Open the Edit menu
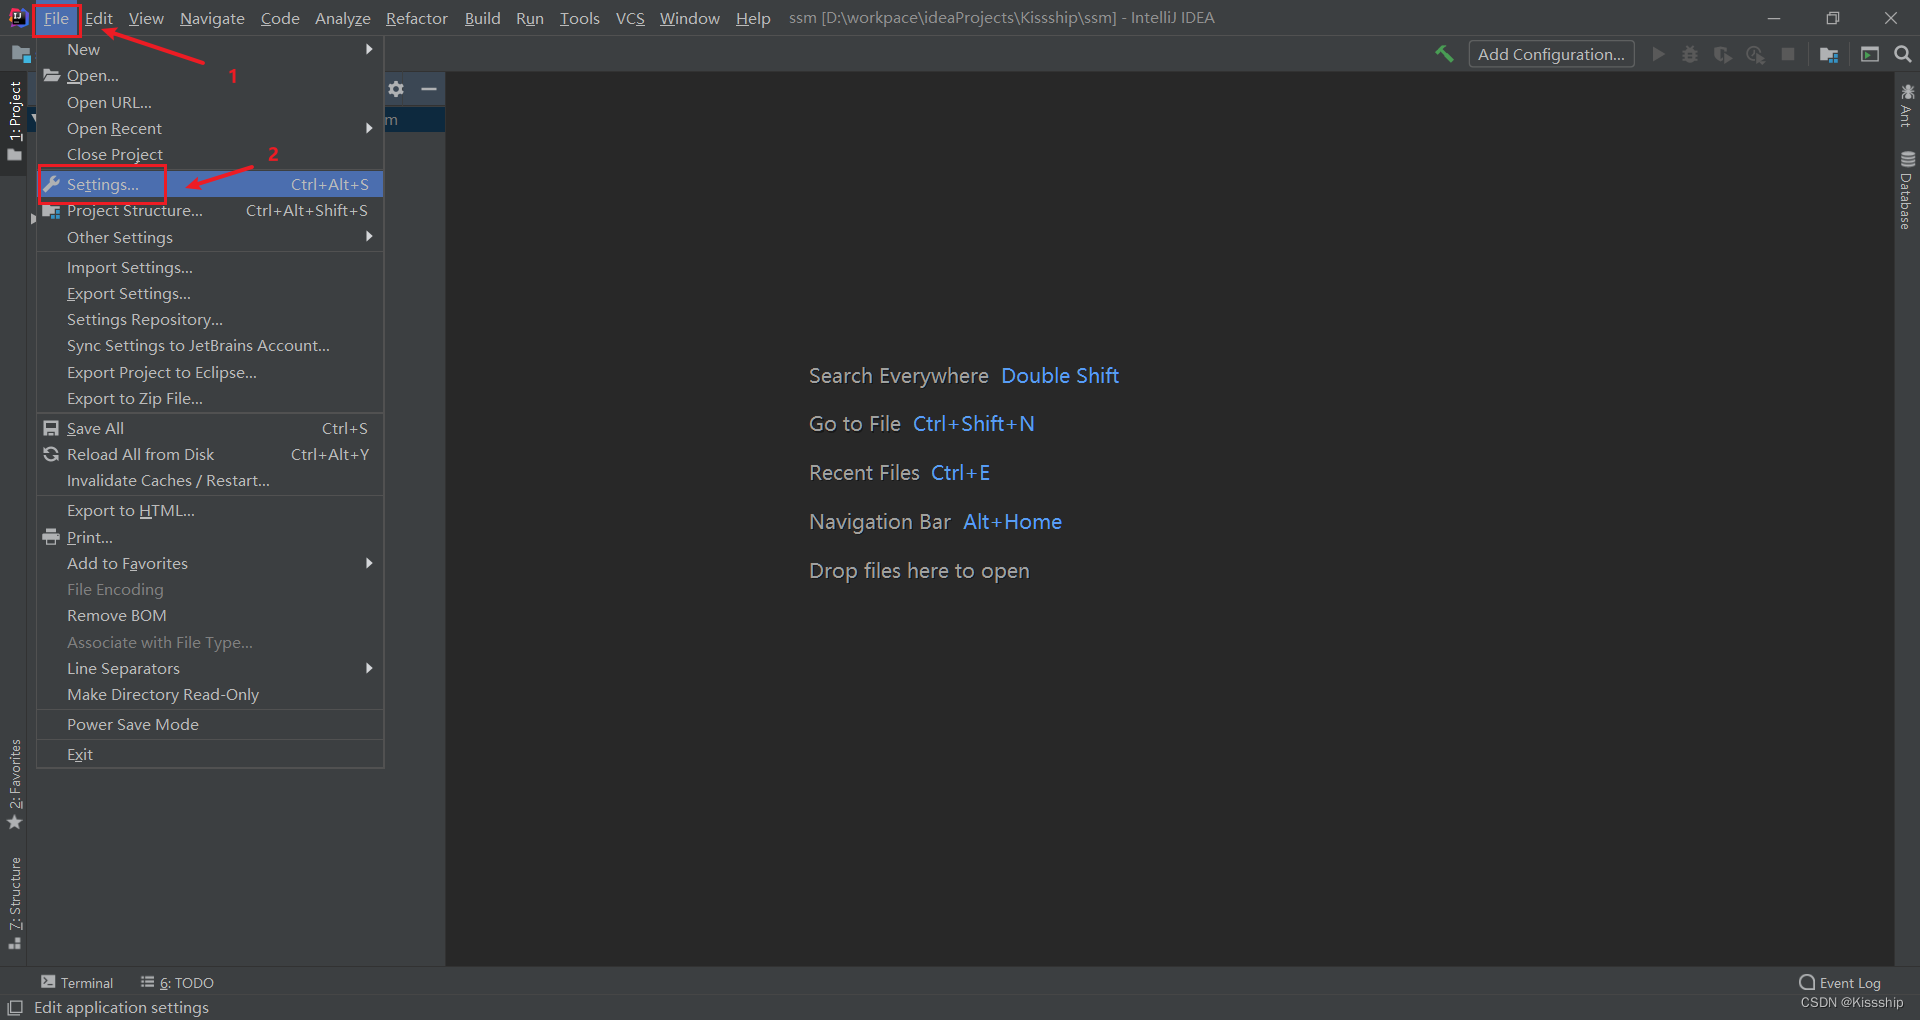 [x=98, y=18]
